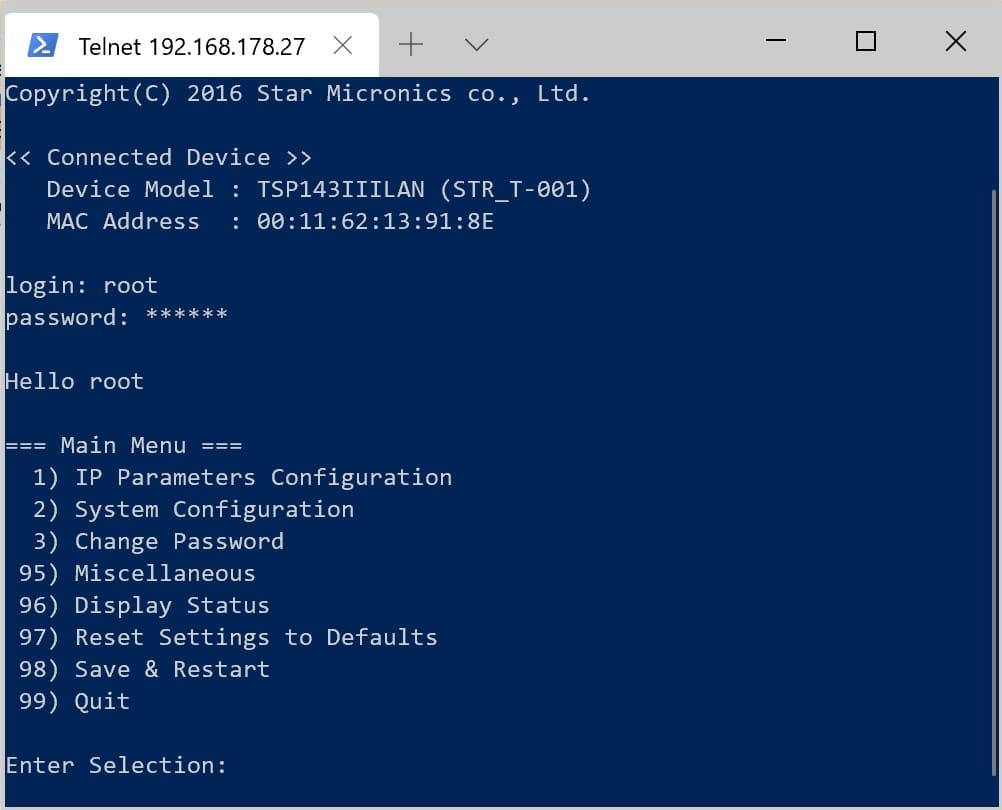This screenshot has width=1002, height=810.
Task: Click the Save & Restart line
Action: point(144,669)
